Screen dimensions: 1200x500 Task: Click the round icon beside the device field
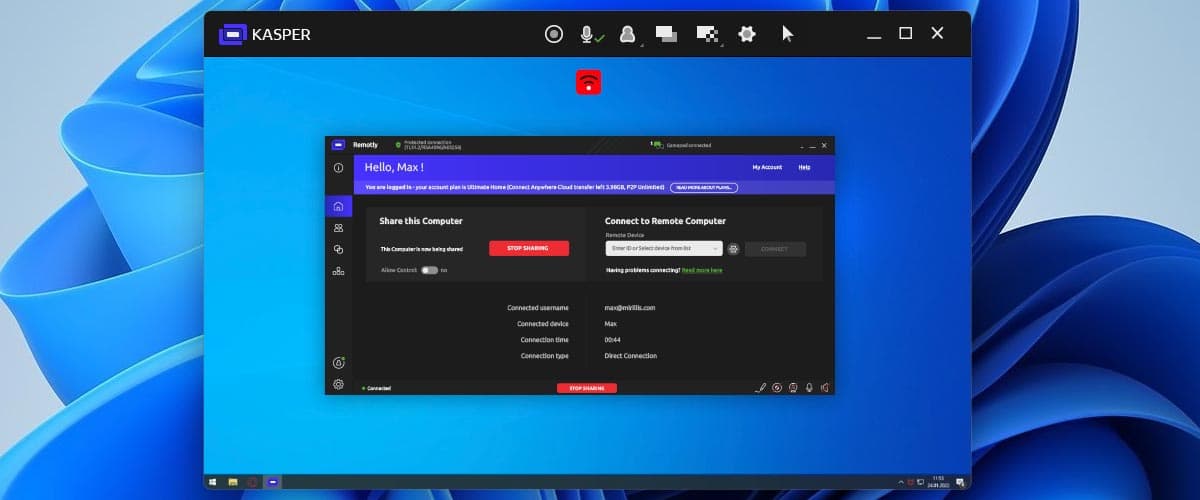tap(733, 249)
